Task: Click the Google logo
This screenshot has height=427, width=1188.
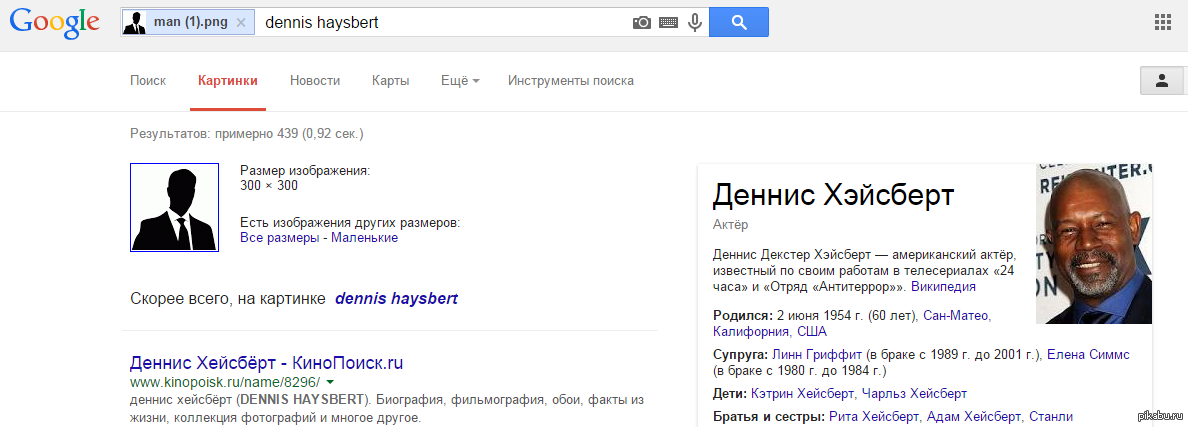Action: point(54,24)
